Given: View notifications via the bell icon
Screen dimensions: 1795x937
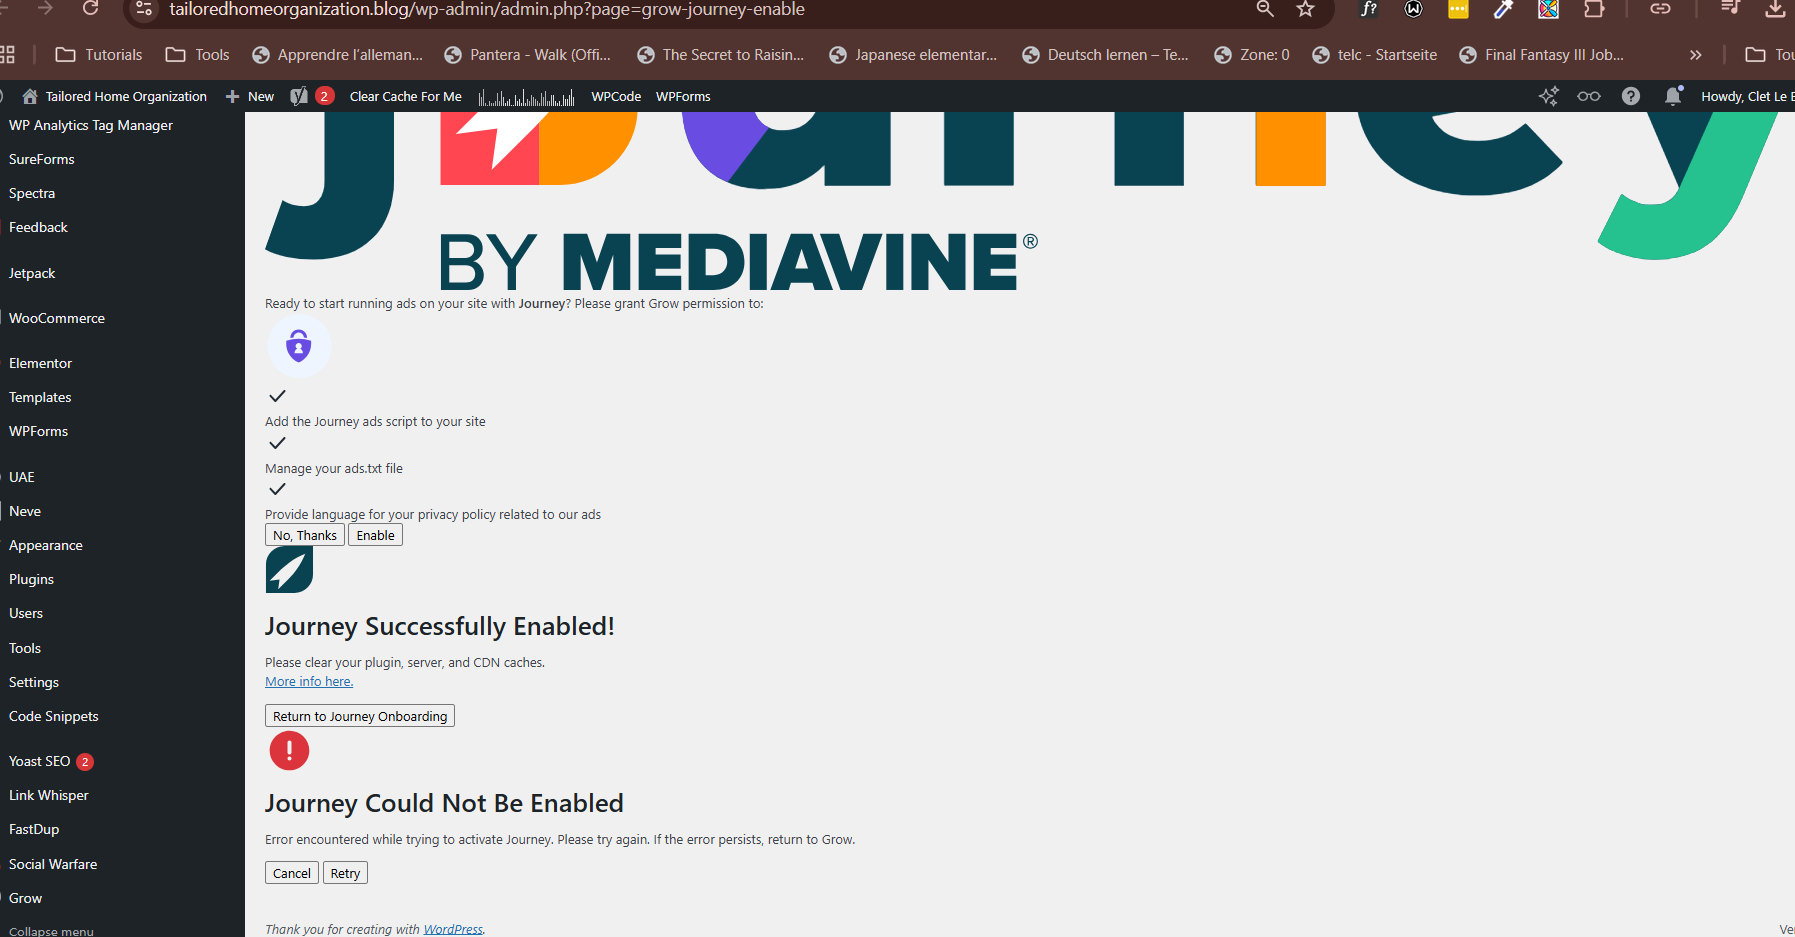Looking at the screenshot, I should click(1672, 96).
